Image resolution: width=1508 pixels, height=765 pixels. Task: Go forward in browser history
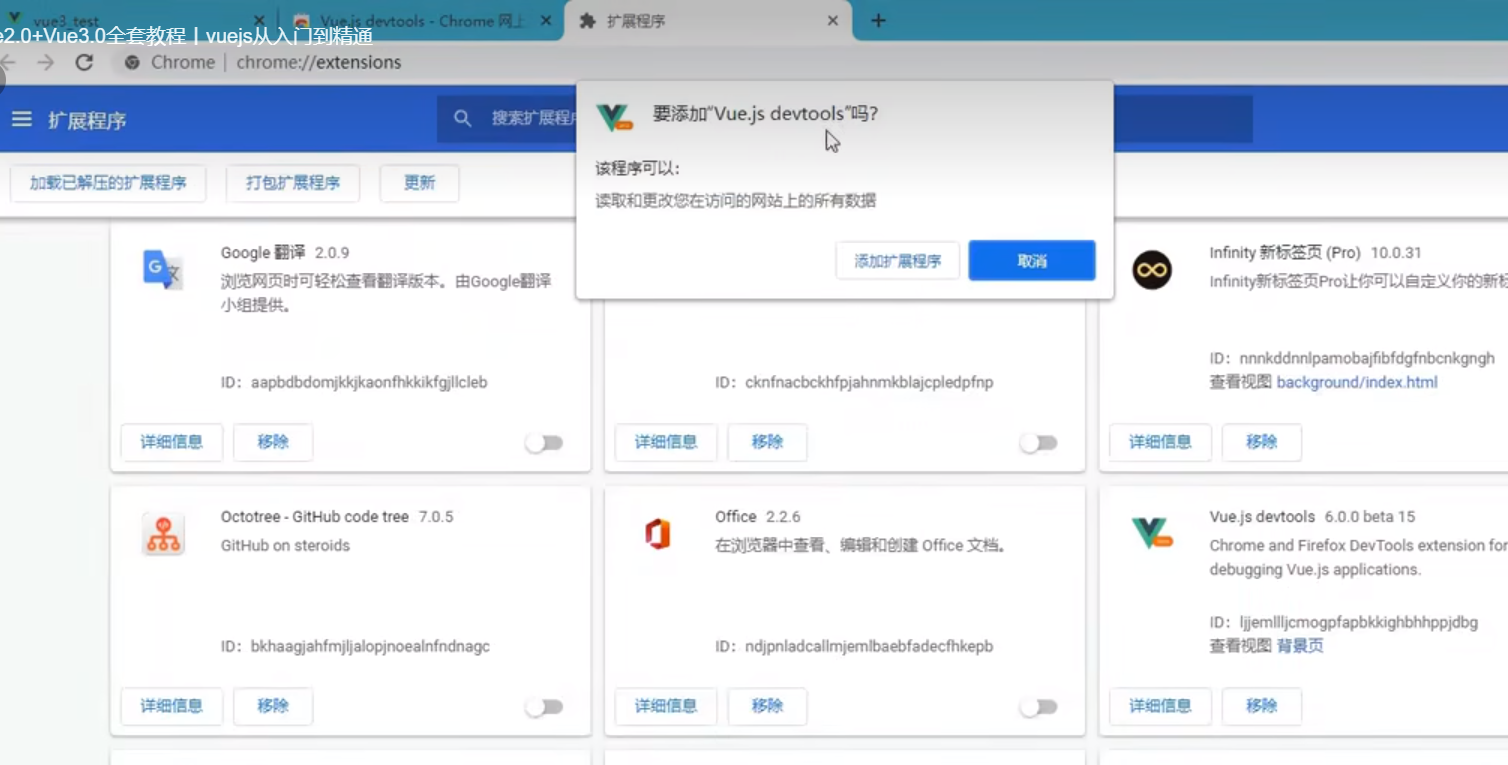pyautogui.click(x=46, y=62)
